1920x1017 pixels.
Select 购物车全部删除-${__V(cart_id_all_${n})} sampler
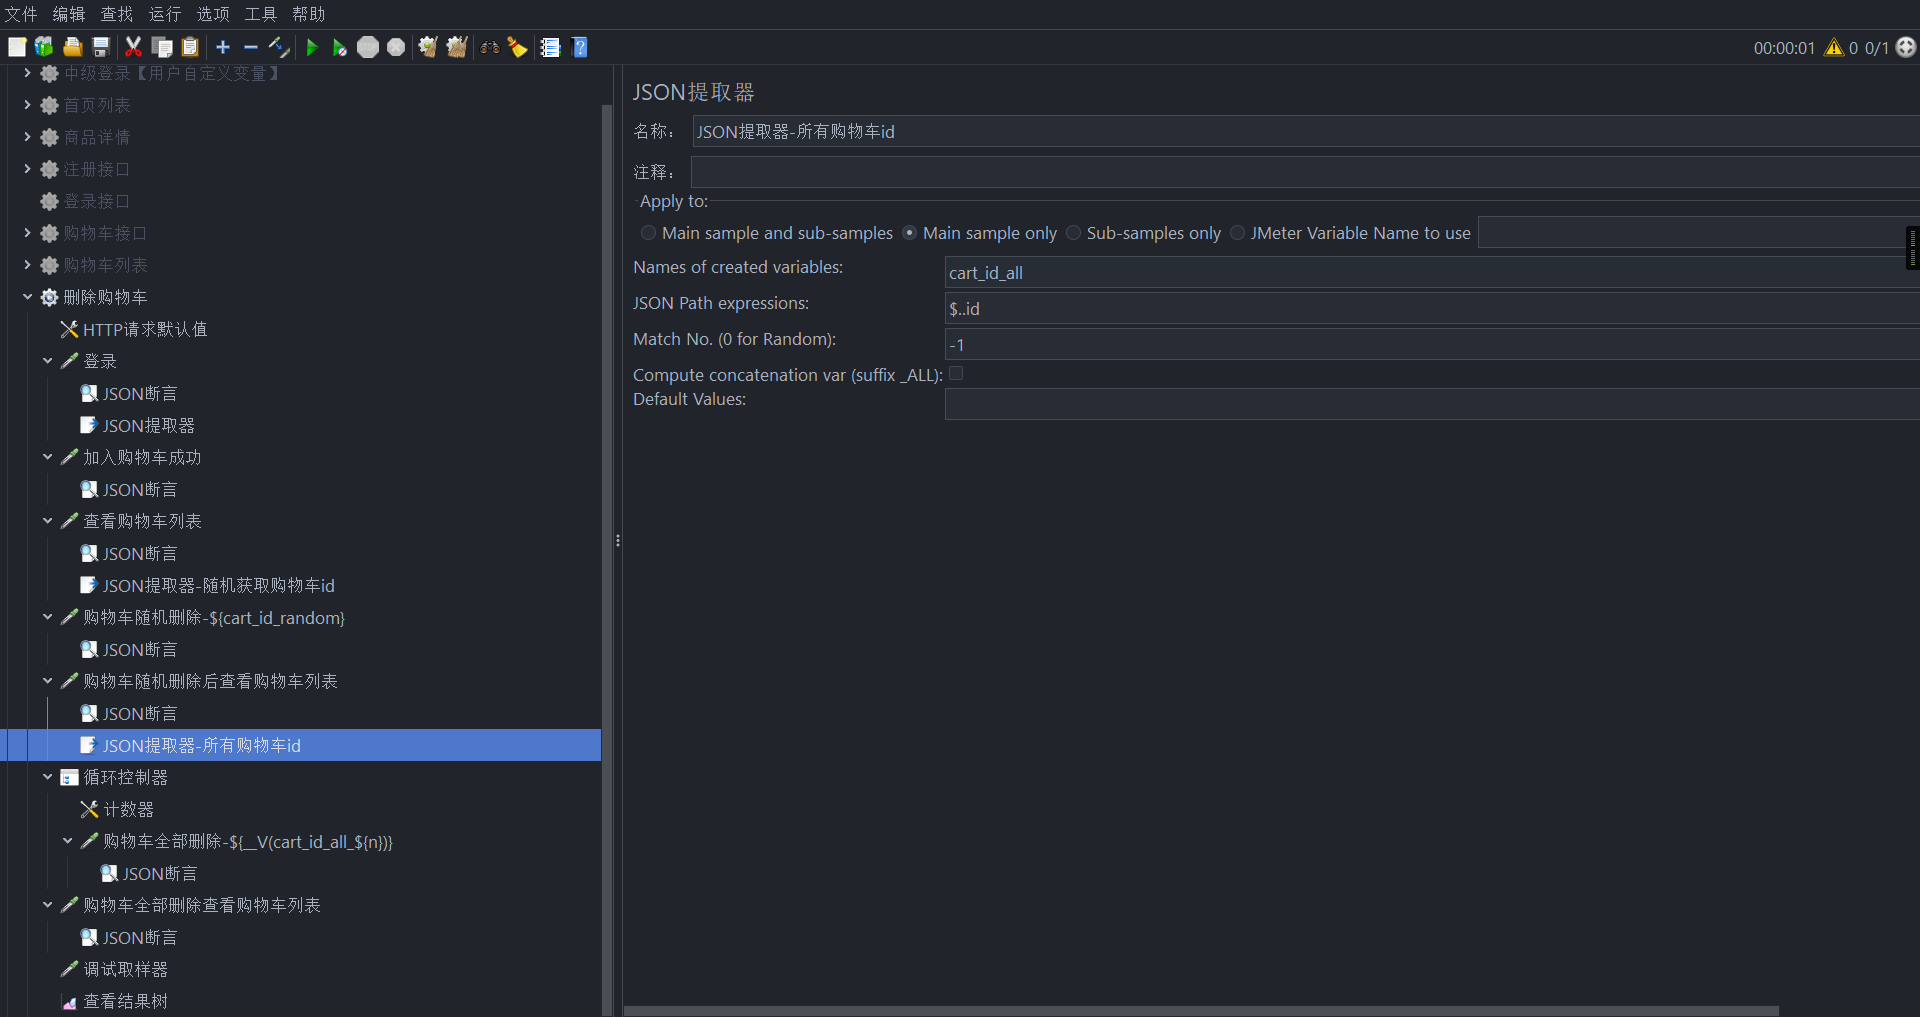point(248,841)
